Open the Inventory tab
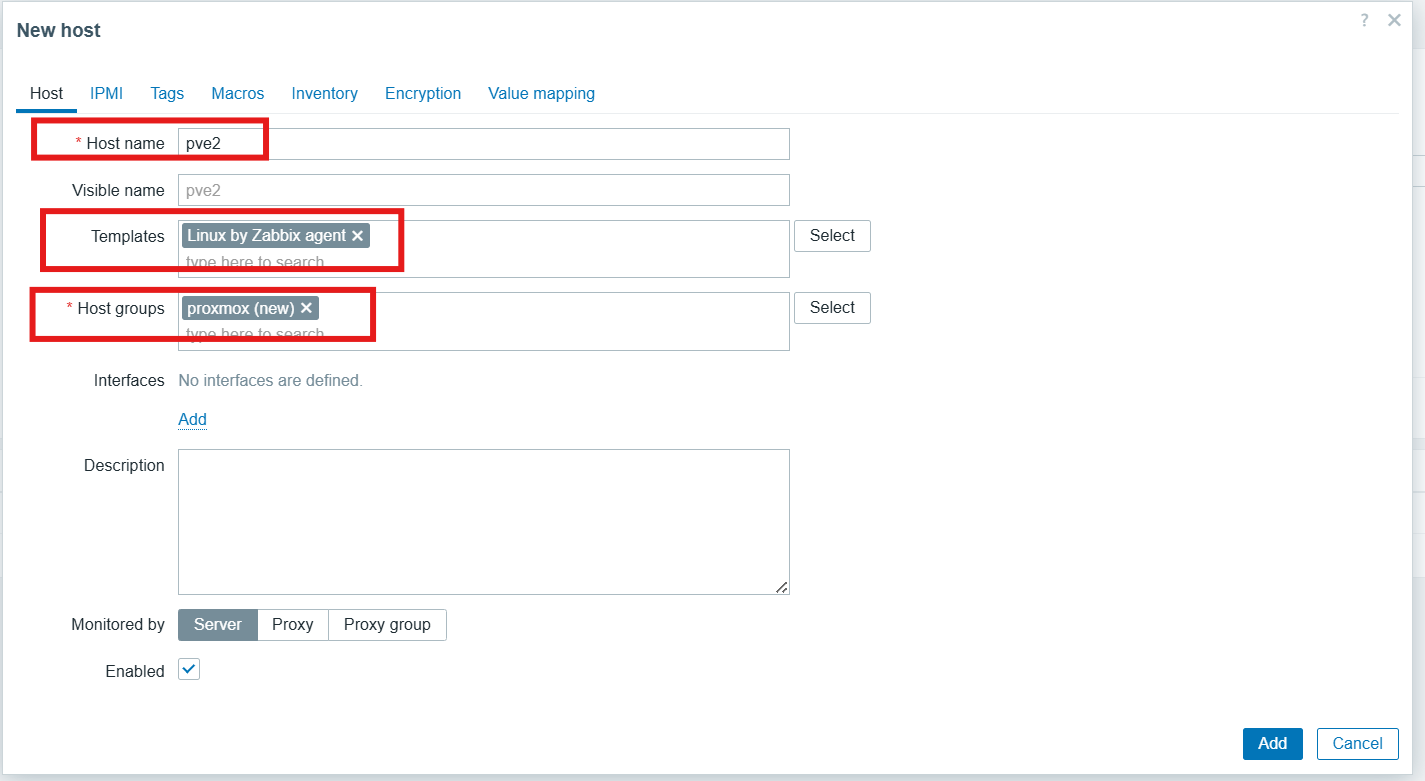 [x=324, y=93]
